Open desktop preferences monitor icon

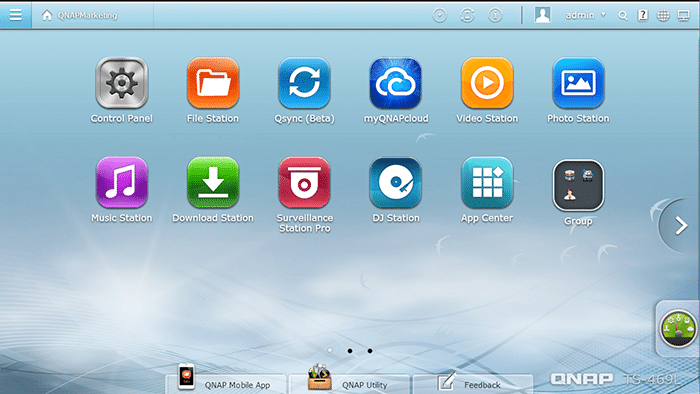coord(683,16)
